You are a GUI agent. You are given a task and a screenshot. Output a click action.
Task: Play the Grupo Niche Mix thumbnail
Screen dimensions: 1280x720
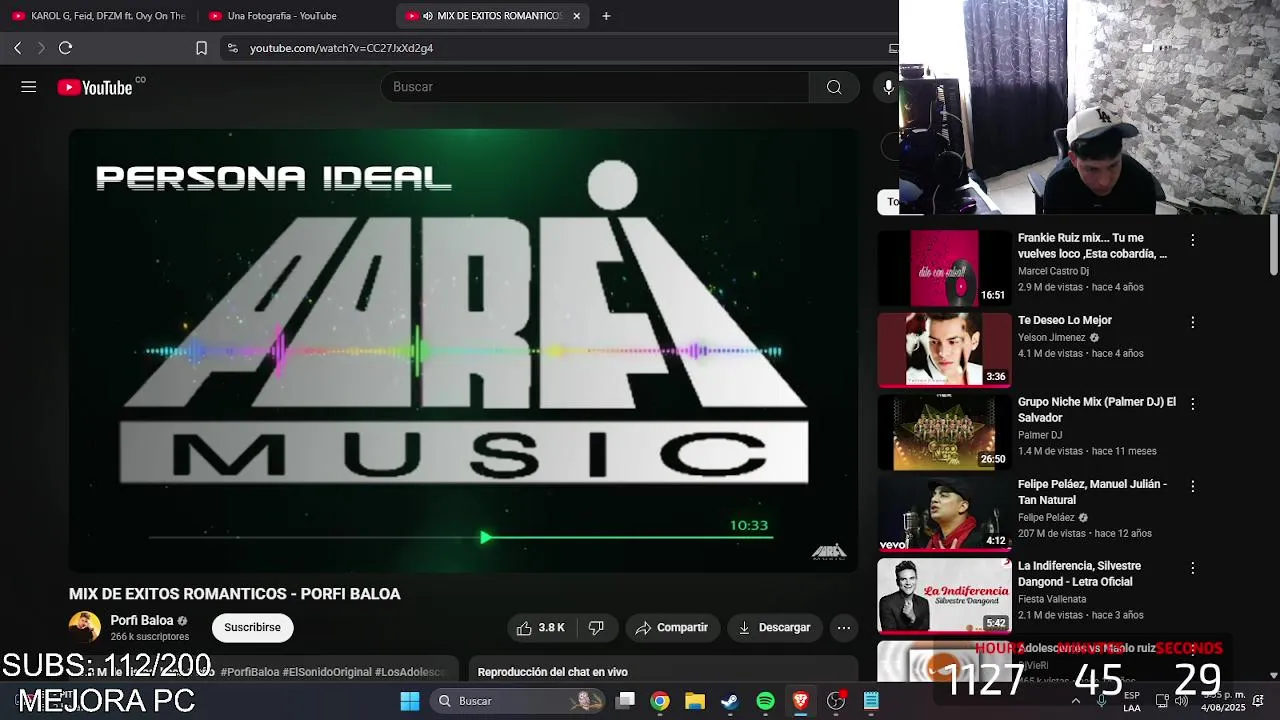tap(944, 432)
